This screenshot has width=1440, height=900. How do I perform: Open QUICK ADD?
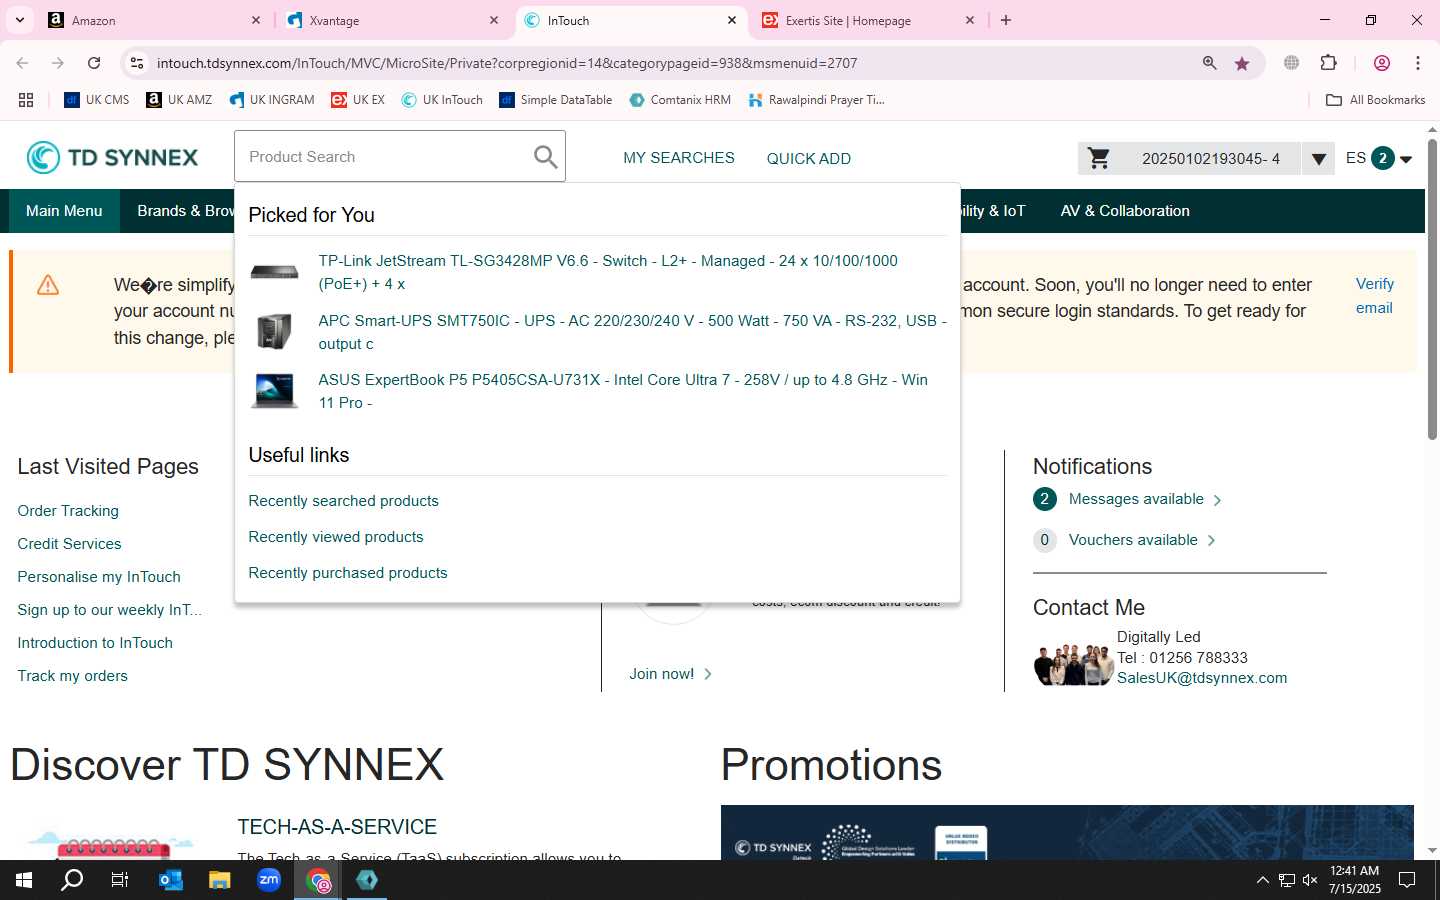808,158
